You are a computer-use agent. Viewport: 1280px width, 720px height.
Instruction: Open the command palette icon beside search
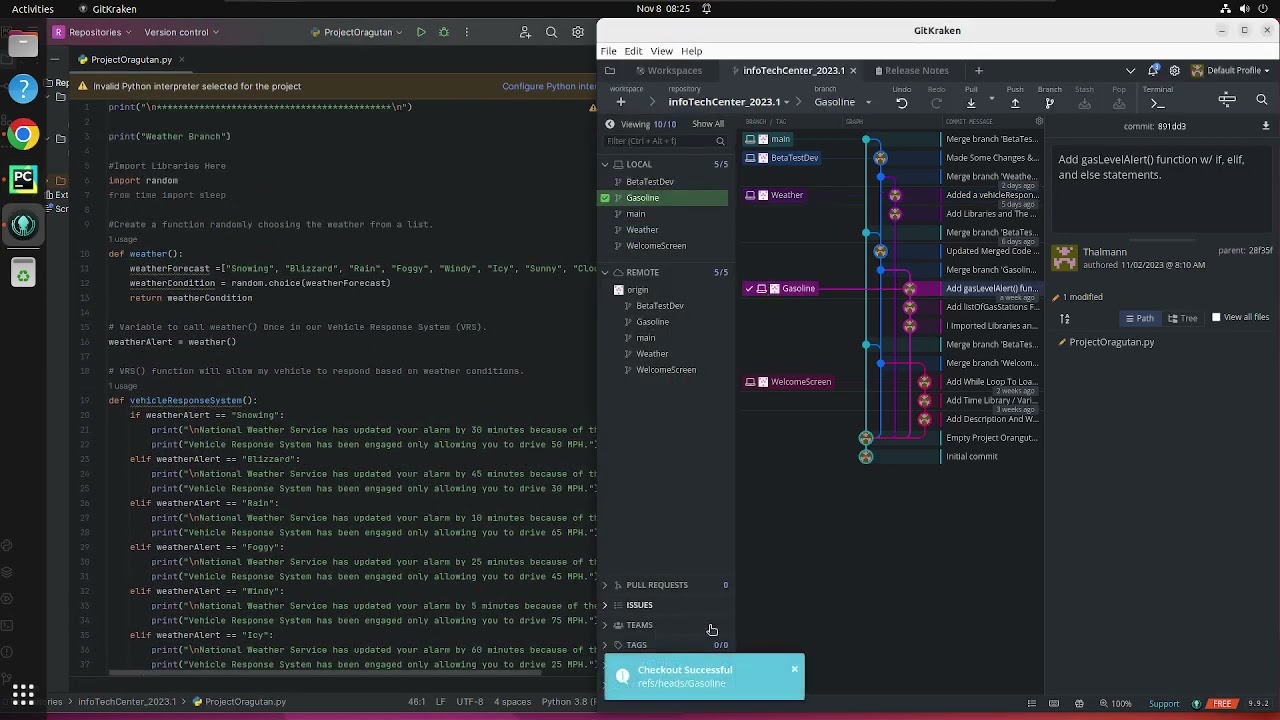point(1227,100)
